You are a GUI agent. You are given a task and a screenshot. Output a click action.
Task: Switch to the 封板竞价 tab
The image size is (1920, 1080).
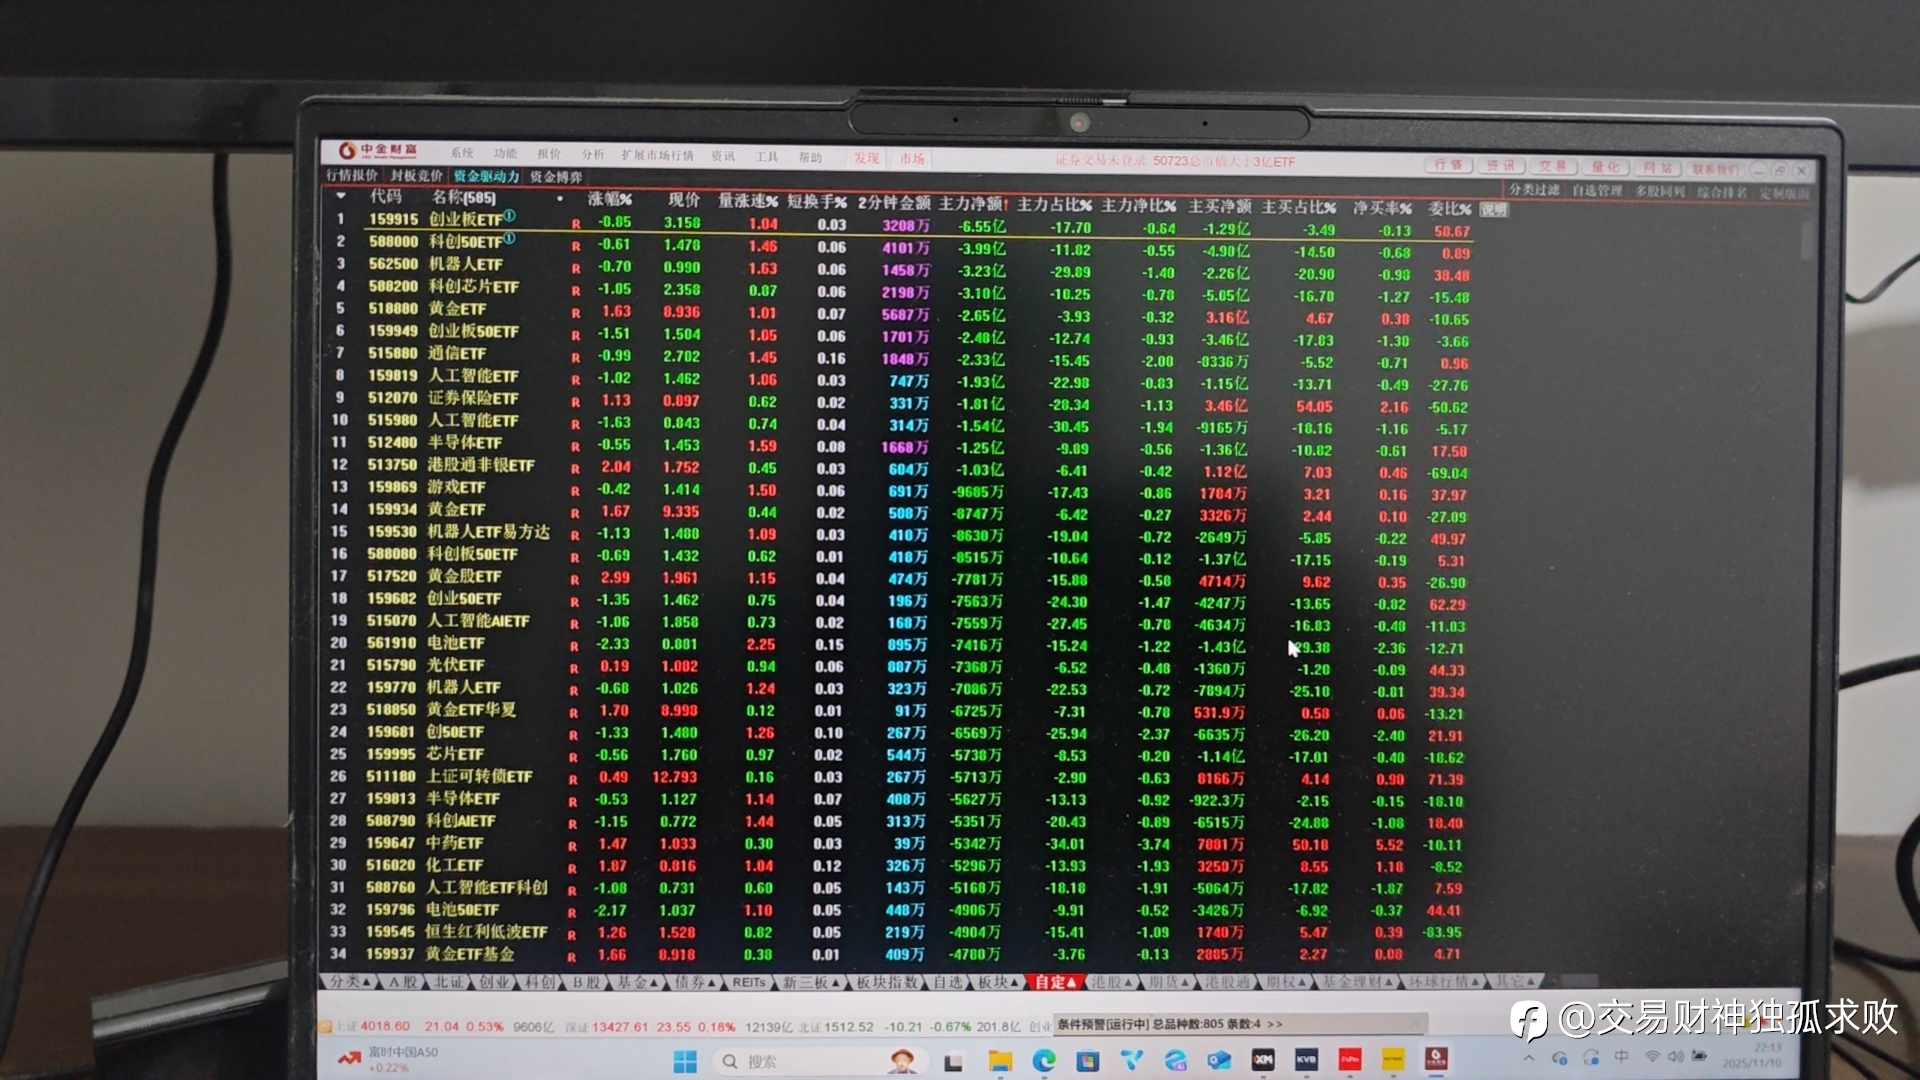pyautogui.click(x=416, y=176)
